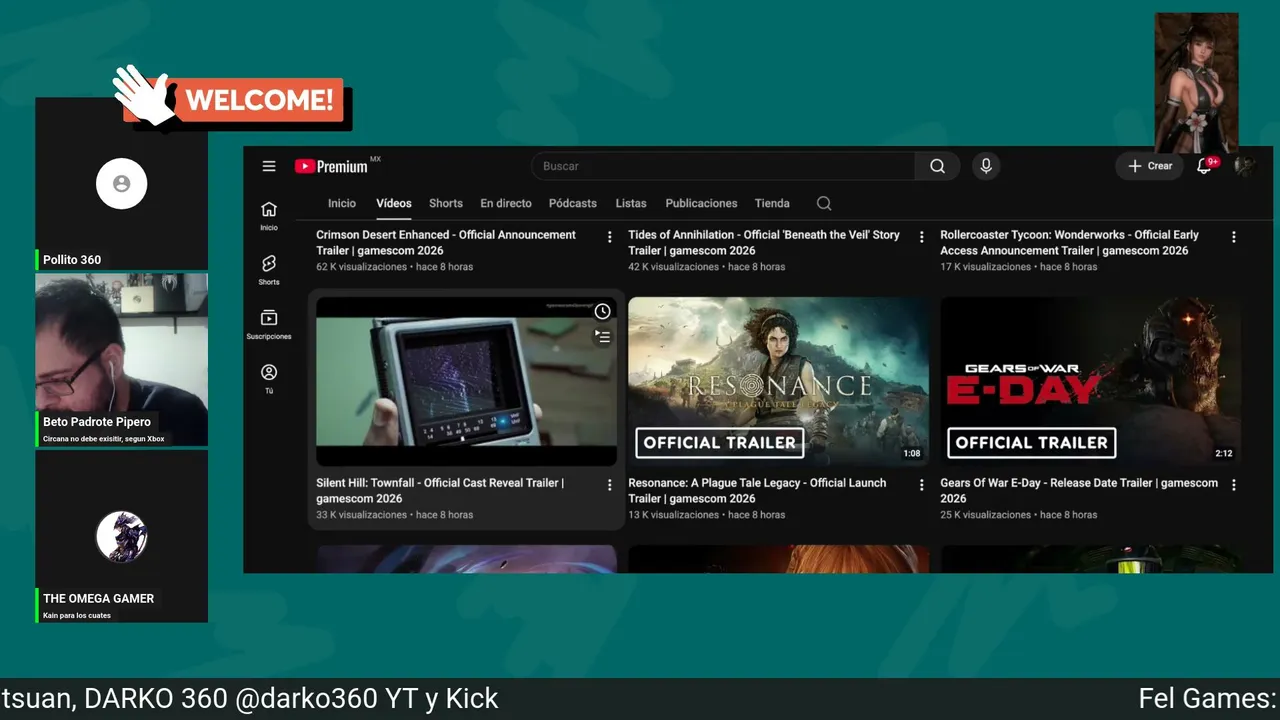
Task: Open the En directo tab
Action: (x=506, y=203)
